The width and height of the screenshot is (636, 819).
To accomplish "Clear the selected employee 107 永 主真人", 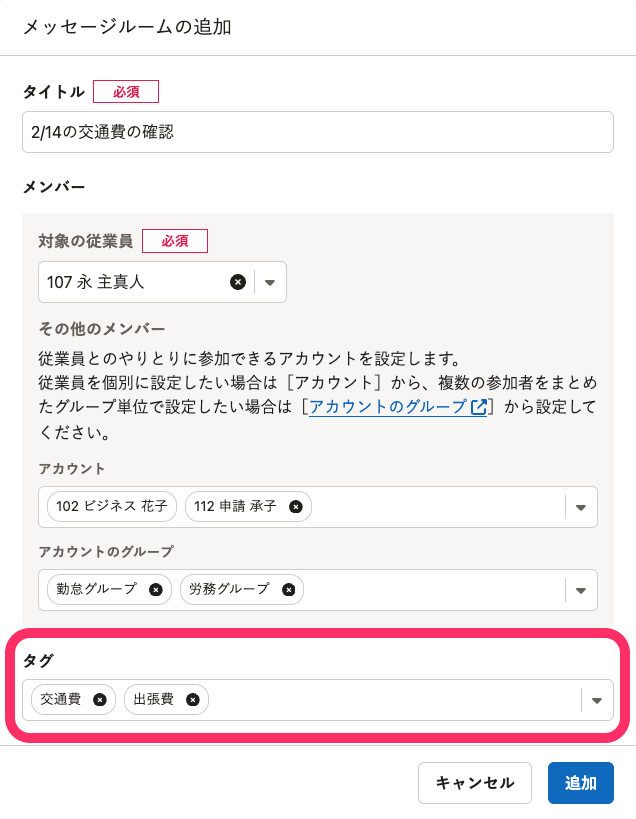I will click(x=238, y=282).
